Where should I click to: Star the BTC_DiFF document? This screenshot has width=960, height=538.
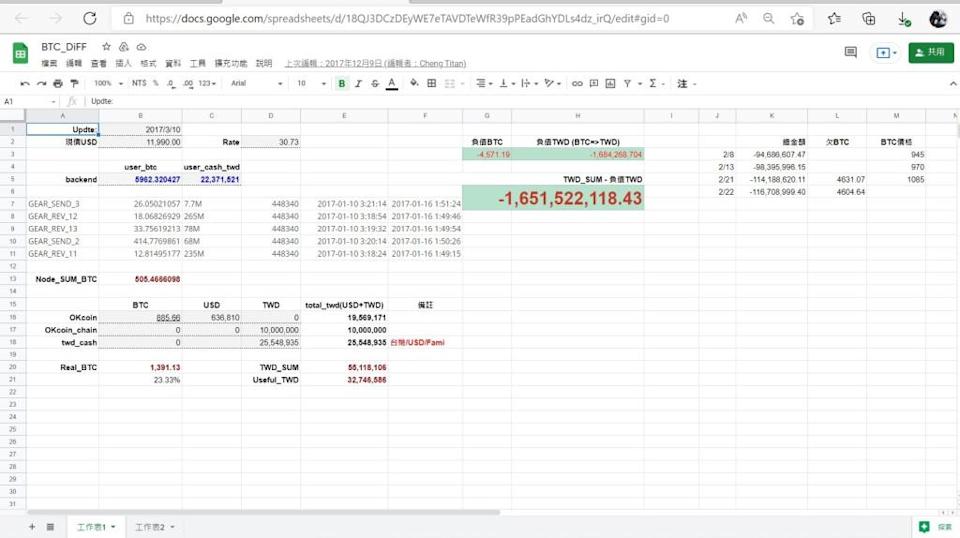point(106,47)
